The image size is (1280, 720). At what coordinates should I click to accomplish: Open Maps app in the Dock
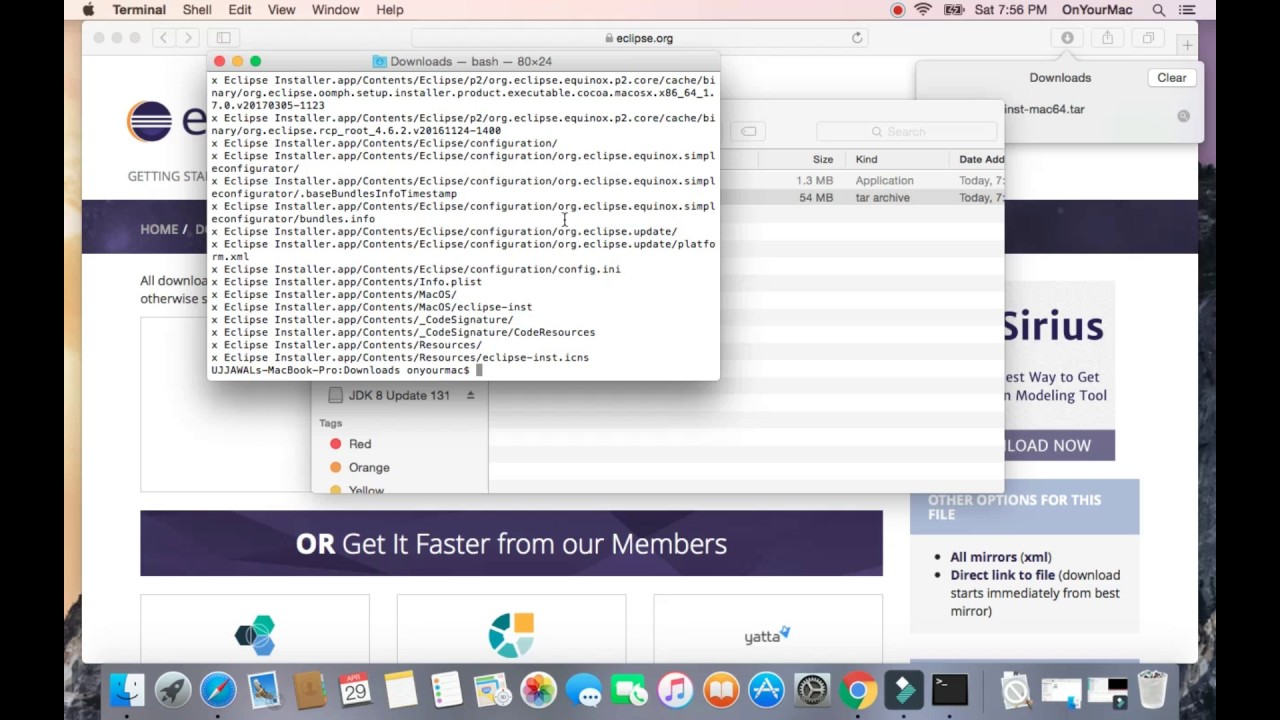(x=492, y=690)
